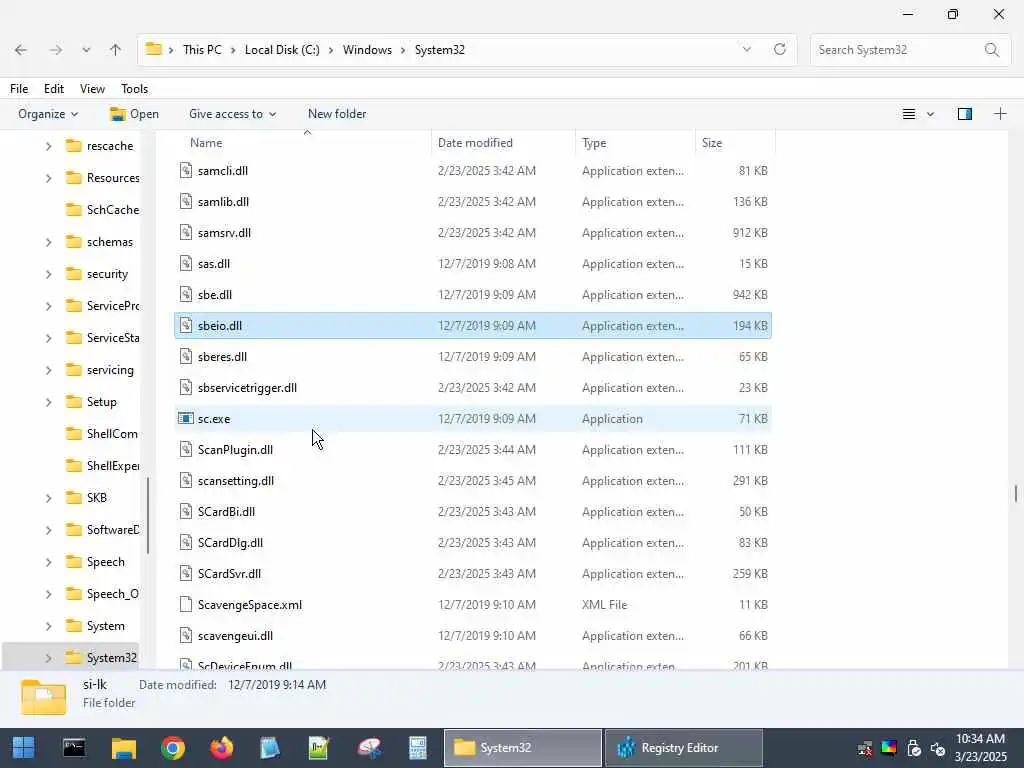This screenshot has width=1024, height=768.
Task: Open the view options dropdown arrow
Action: point(930,114)
